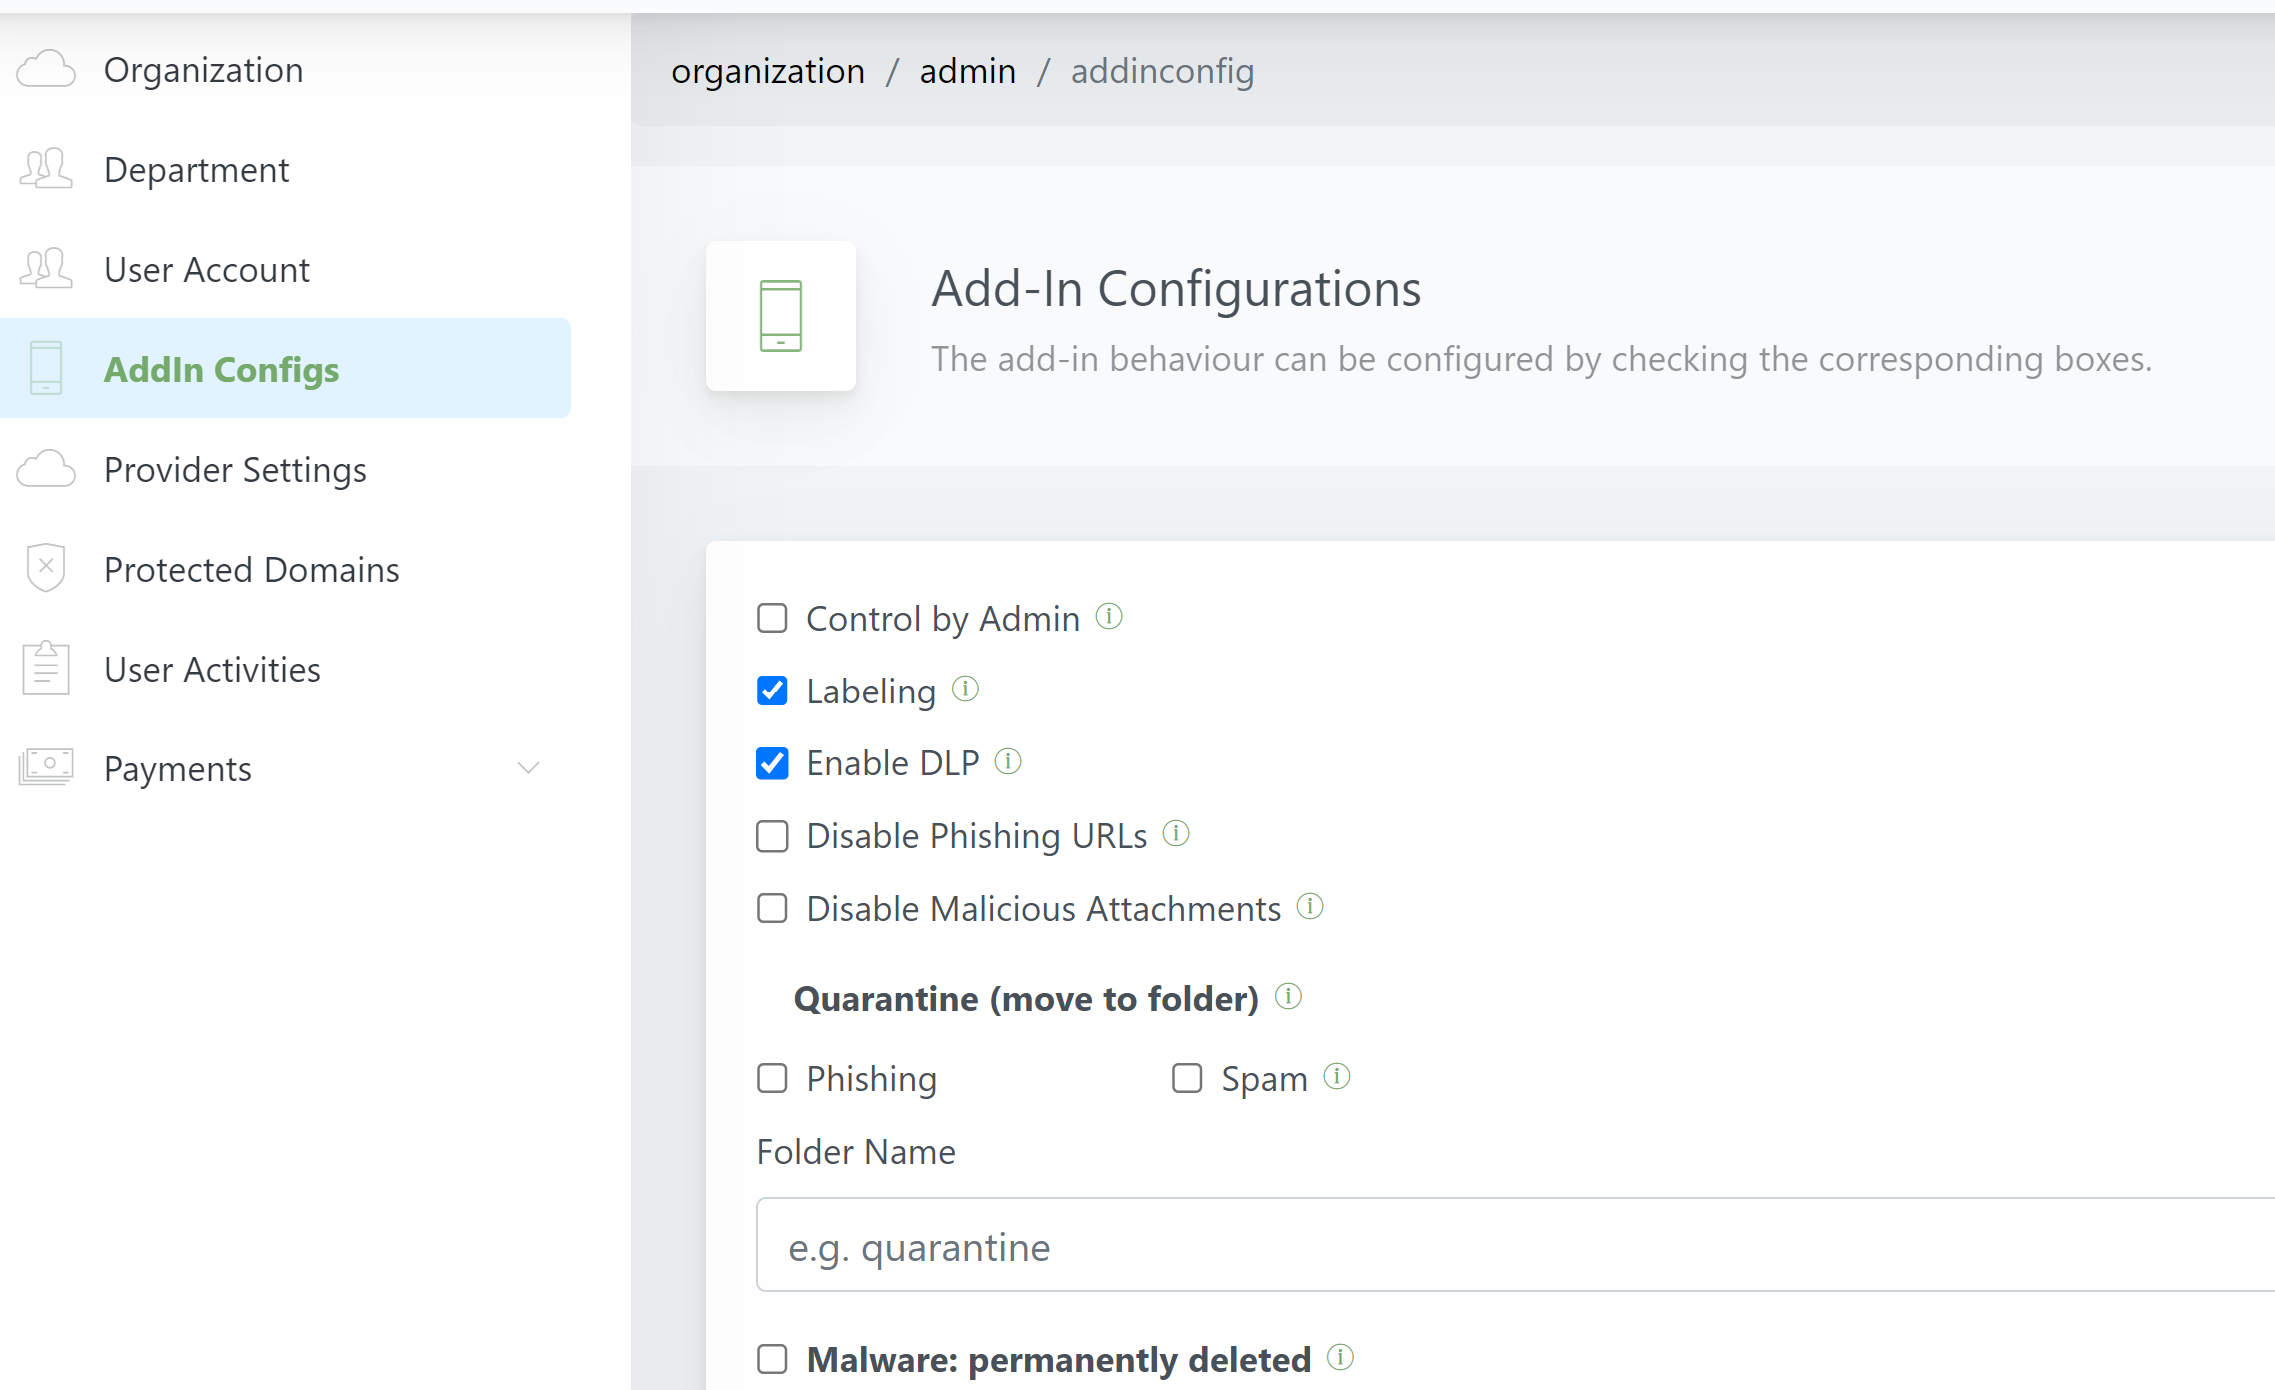2275x1390 pixels.
Task: Click info icon beside Enable DLP
Action: 1008,761
